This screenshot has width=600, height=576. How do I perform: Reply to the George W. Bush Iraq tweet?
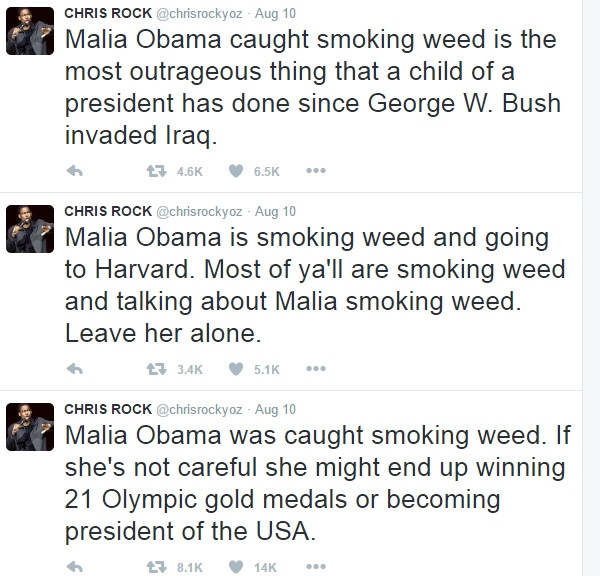(x=75, y=171)
